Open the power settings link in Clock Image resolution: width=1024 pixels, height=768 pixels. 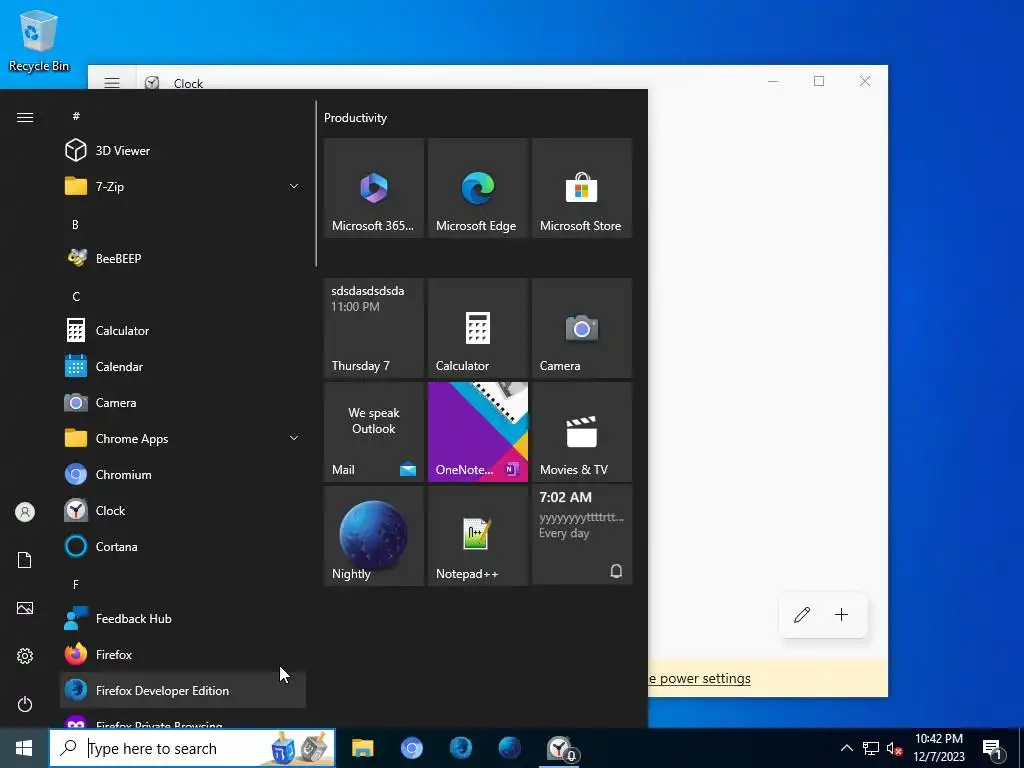click(x=699, y=679)
